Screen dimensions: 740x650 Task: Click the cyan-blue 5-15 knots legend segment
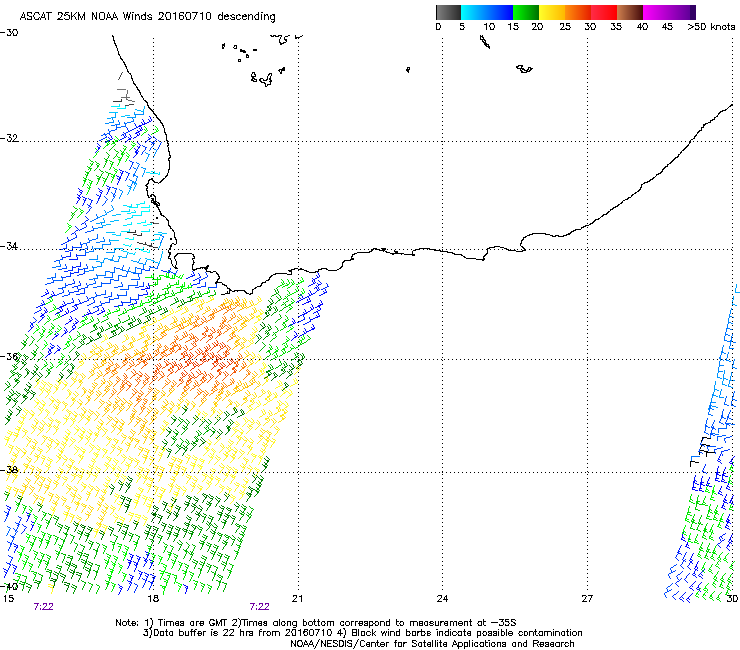[x=487, y=12]
